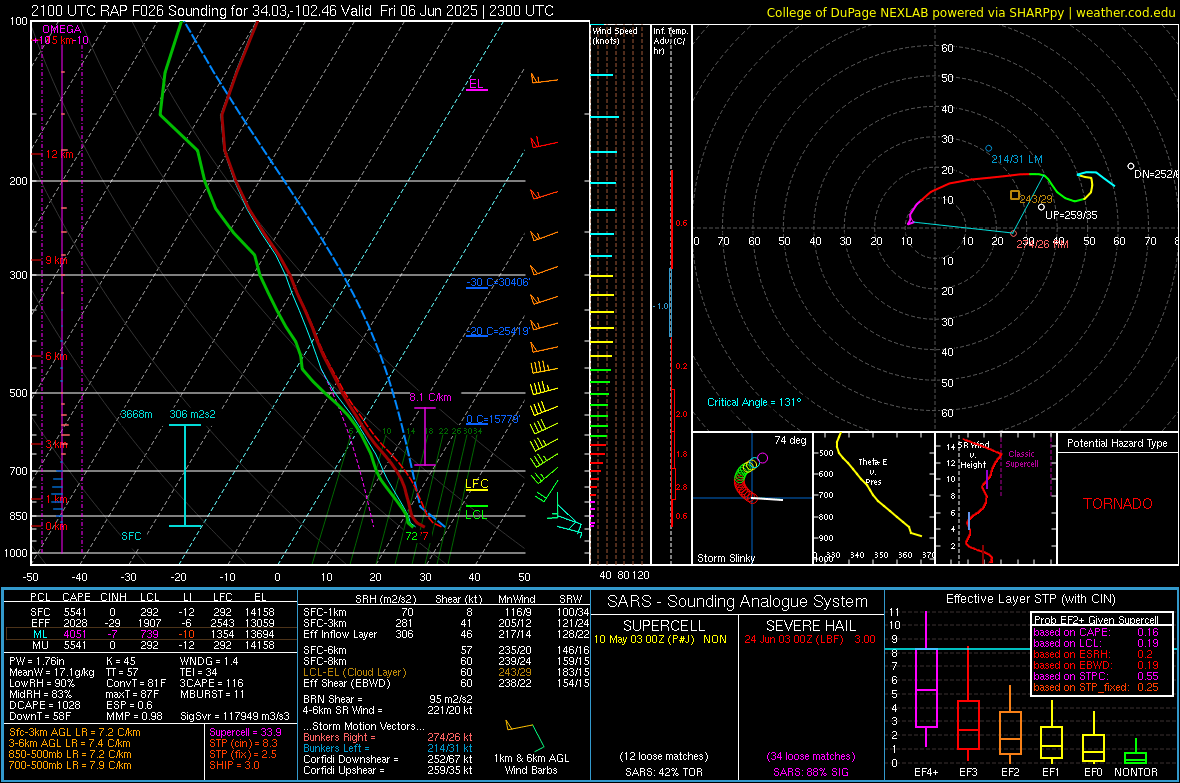This screenshot has width=1180, height=783.
Task: Click the -20 C=25419' height label
Action: click(x=497, y=331)
